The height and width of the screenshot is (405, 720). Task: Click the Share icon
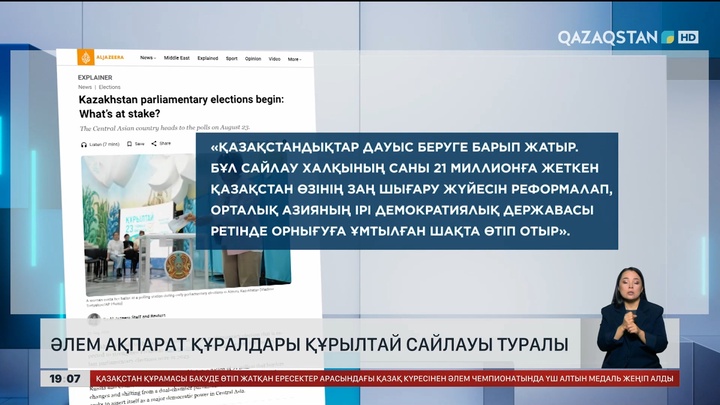[x=154, y=143]
